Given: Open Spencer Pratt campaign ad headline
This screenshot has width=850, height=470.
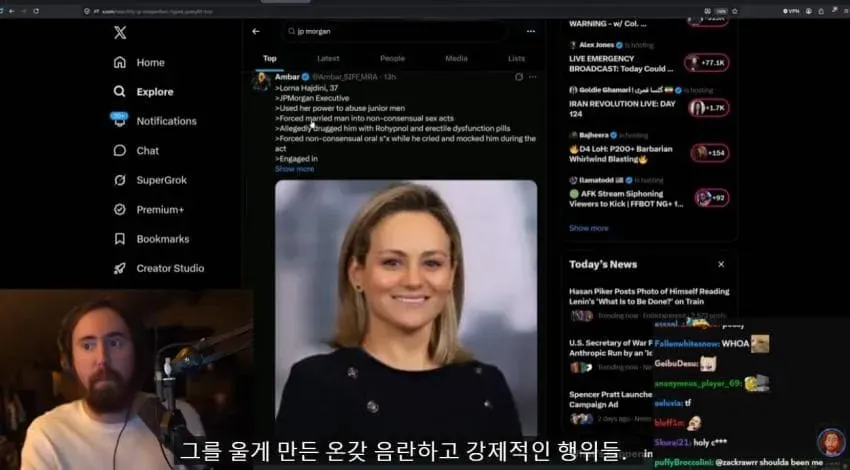Looking at the screenshot, I should pos(610,399).
